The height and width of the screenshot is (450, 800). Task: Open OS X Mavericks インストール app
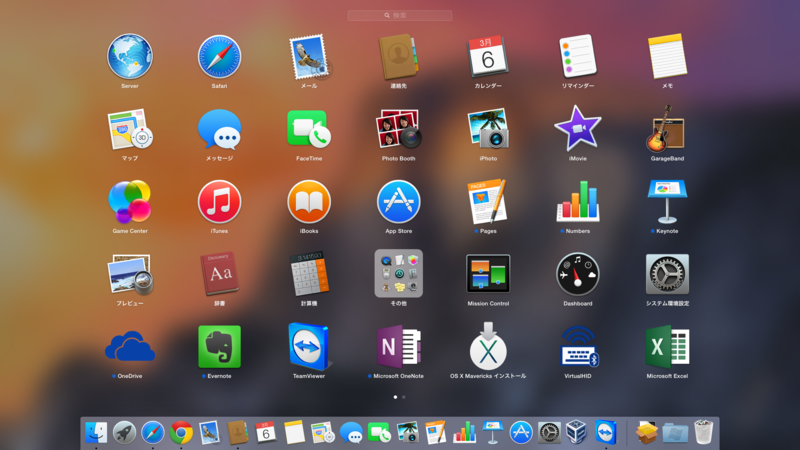[x=488, y=346]
